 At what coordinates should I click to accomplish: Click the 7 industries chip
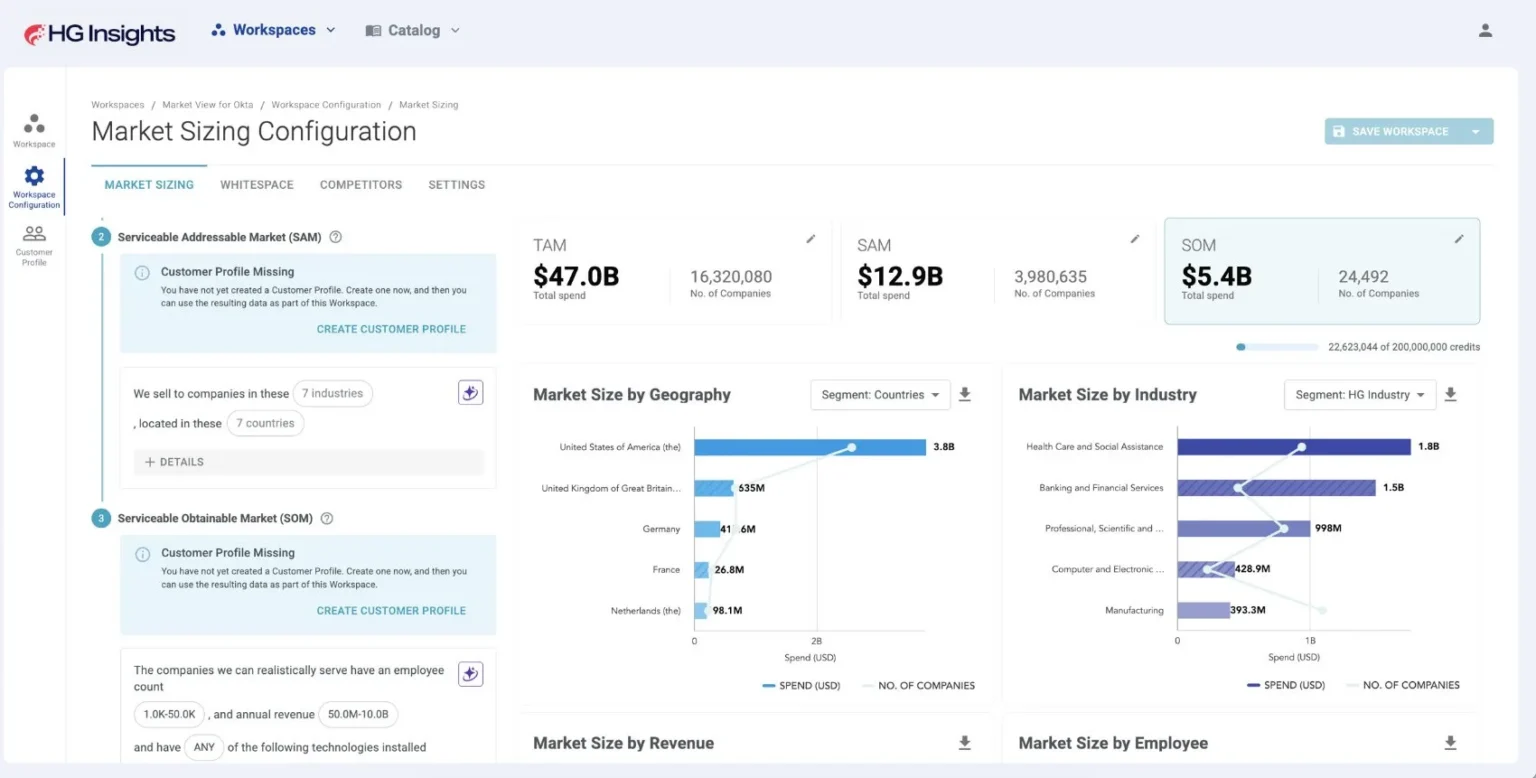coord(332,394)
